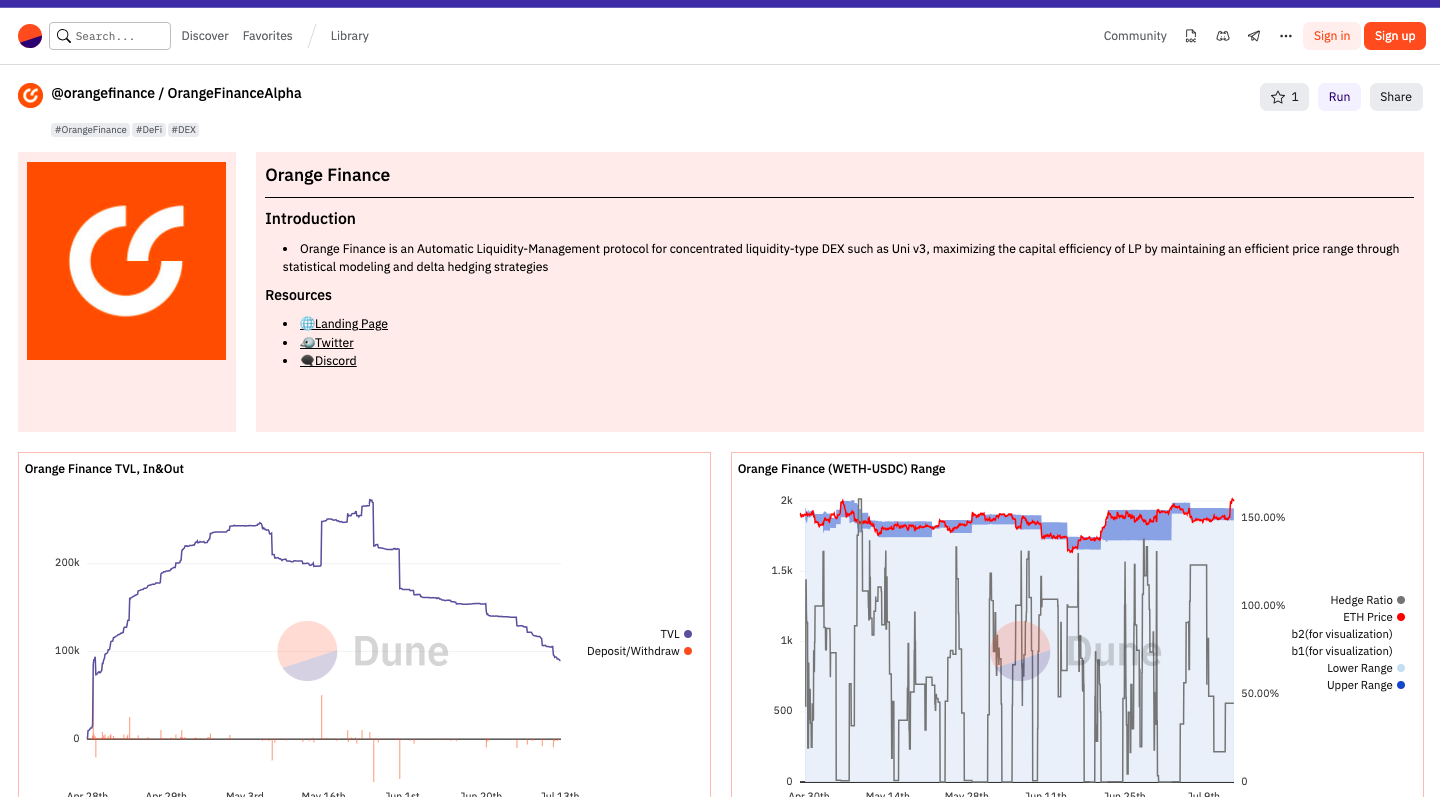
Task: Toggle the TVL series in the legend
Action: point(676,634)
